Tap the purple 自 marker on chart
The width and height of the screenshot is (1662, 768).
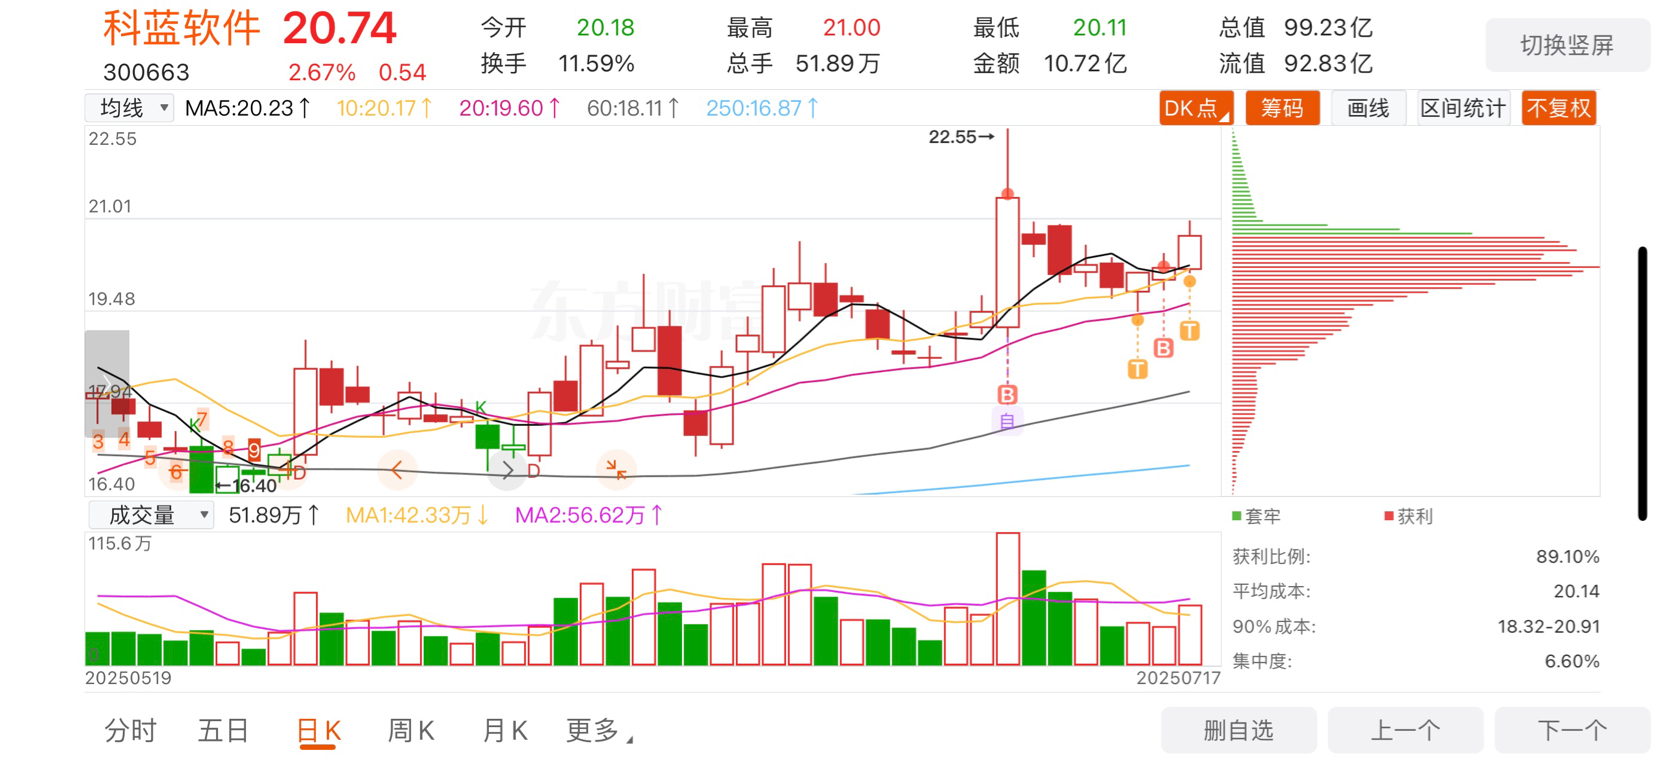(1007, 422)
